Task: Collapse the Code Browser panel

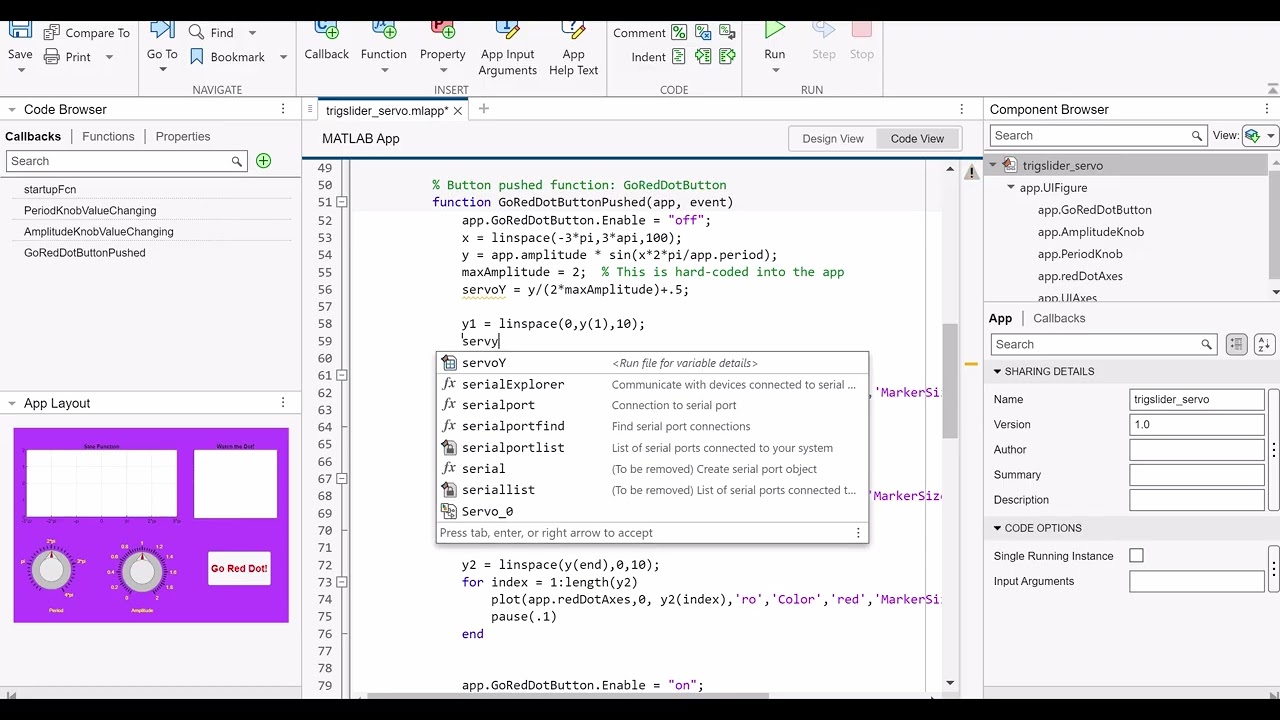Action: 12,110
